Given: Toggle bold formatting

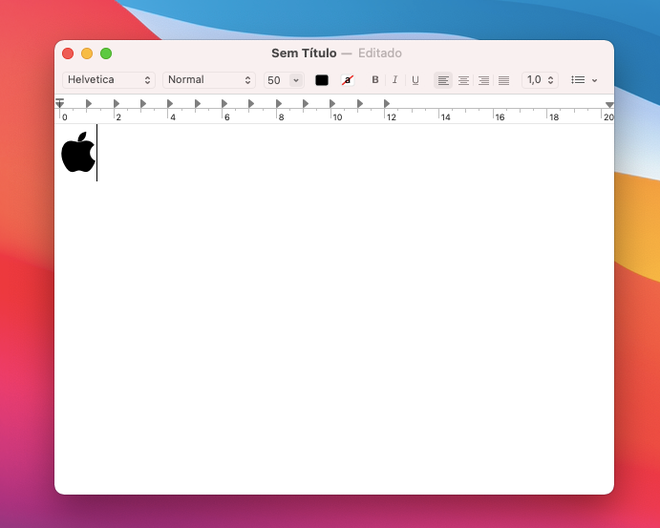Looking at the screenshot, I should [375, 80].
